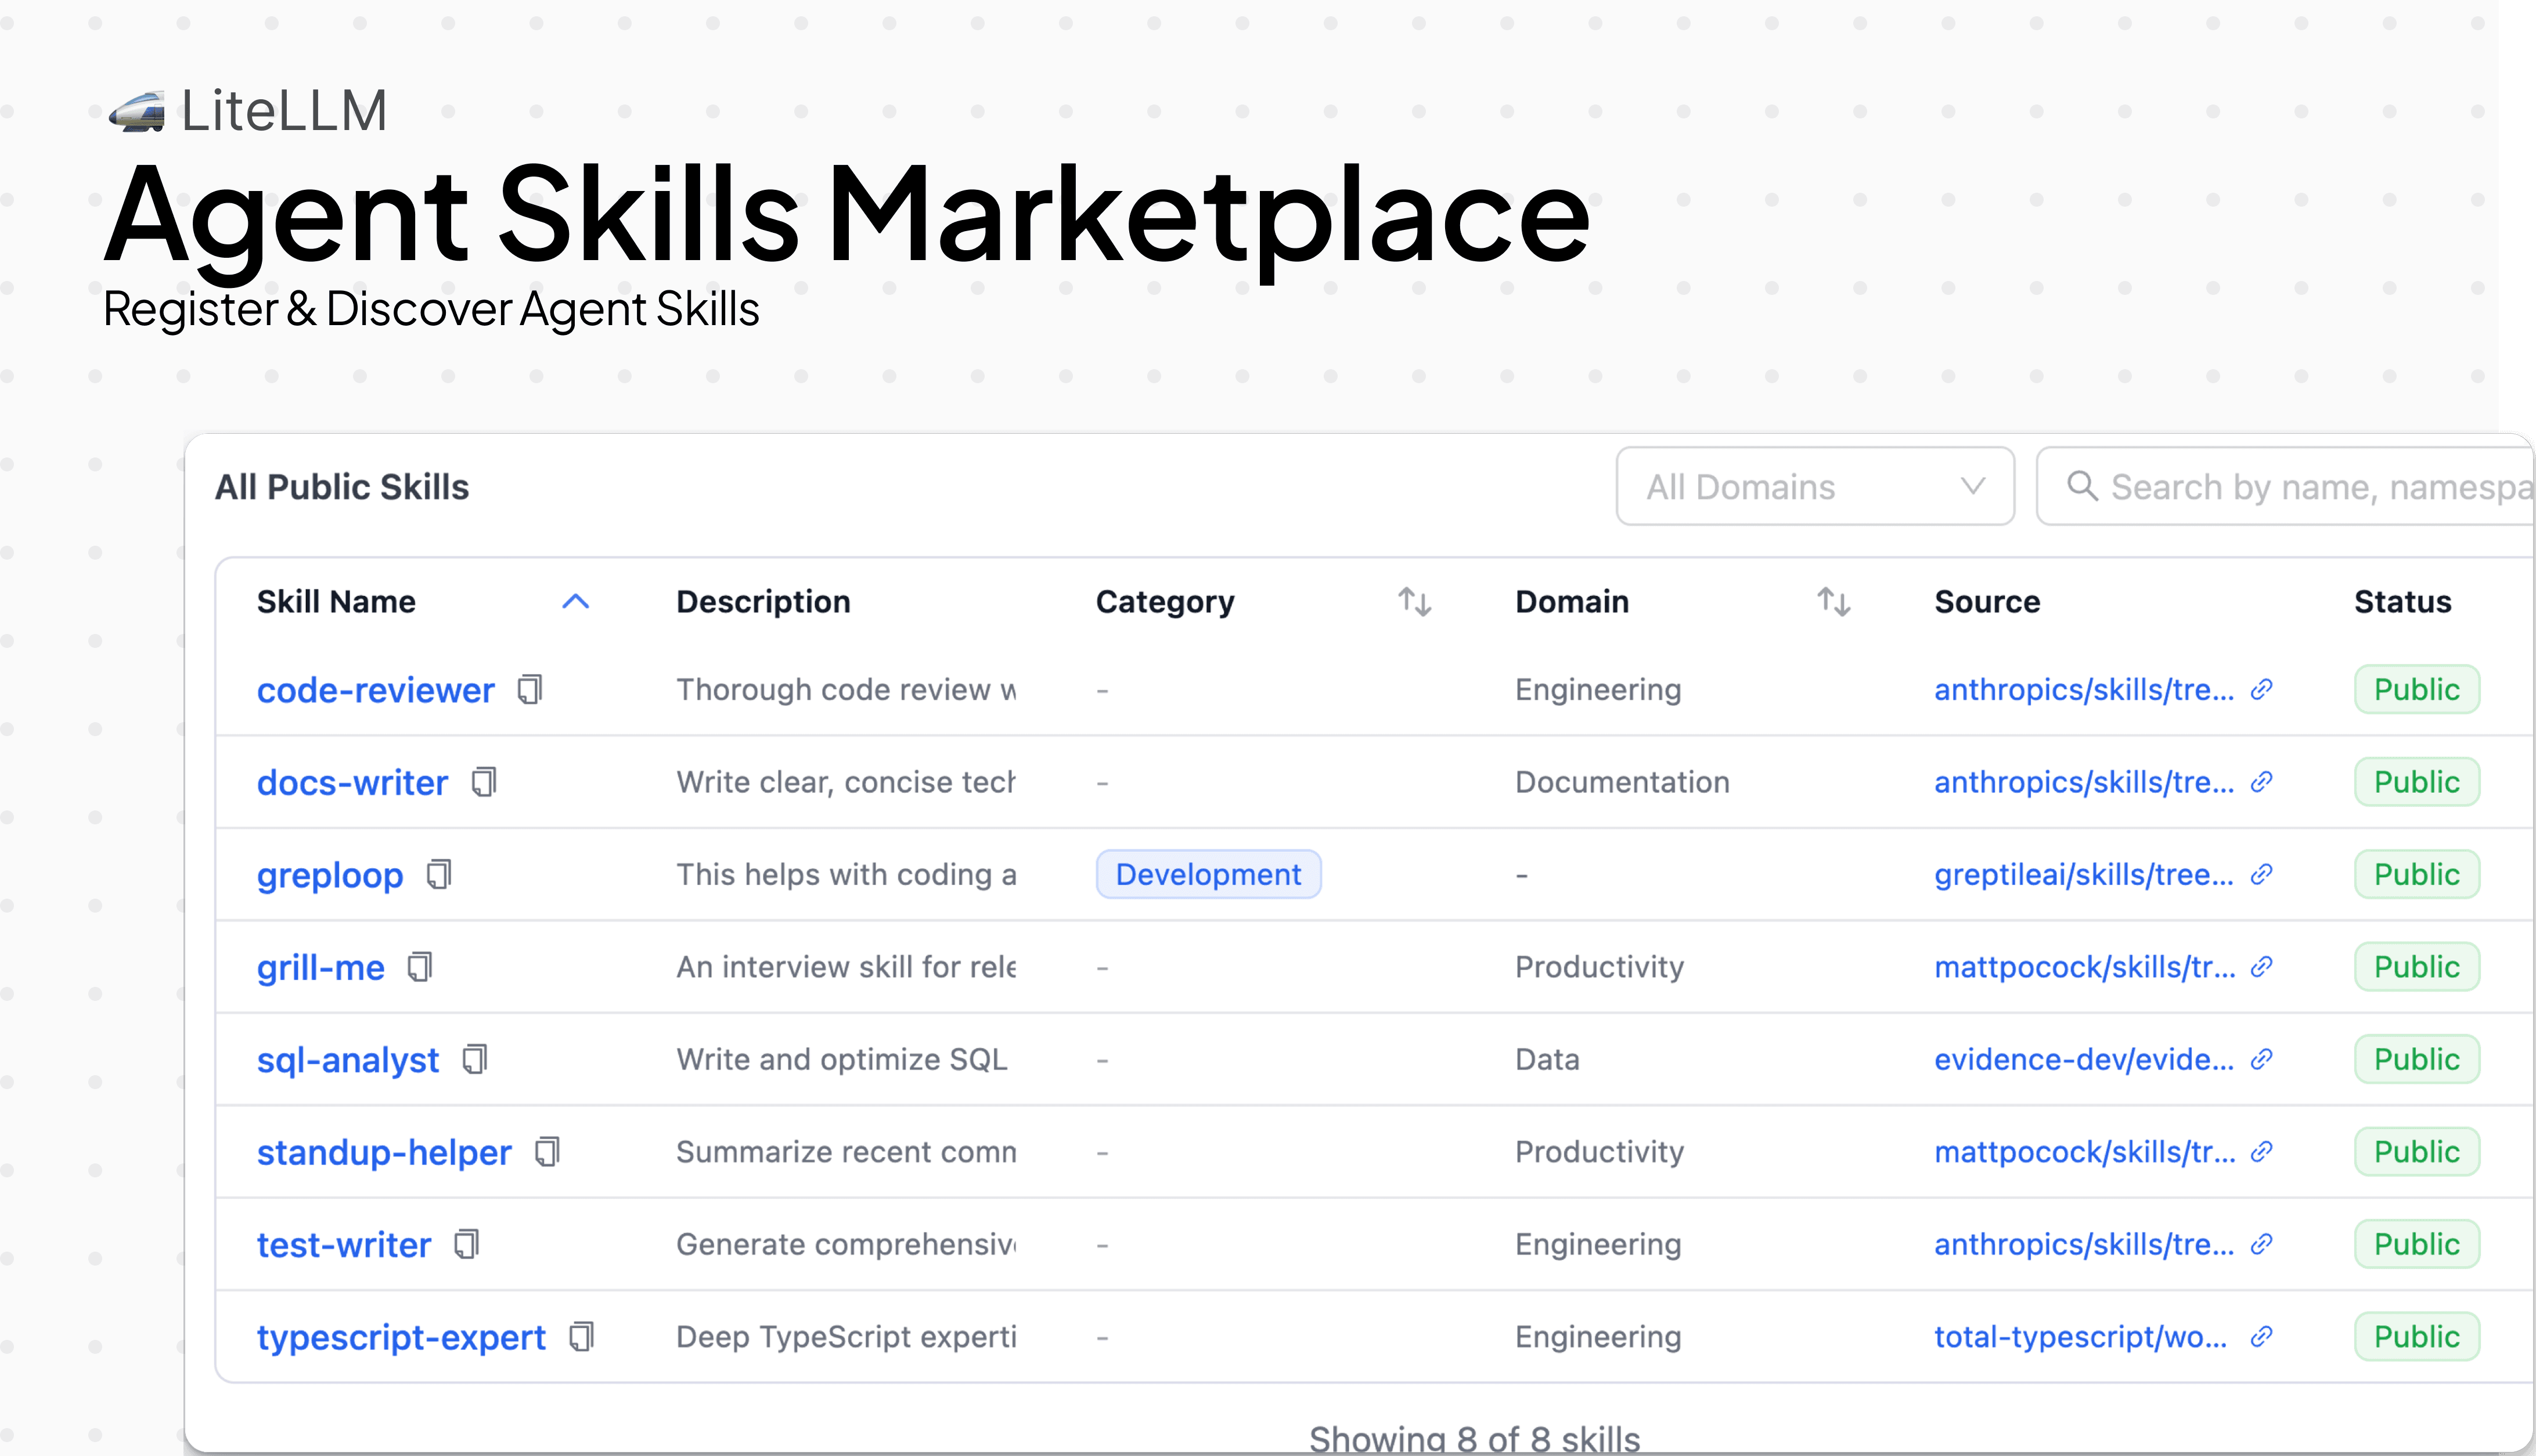Screen dimensions: 2536x1456
Task: Click the Public status badge for sql-analyst
Action: tap(2417, 1059)
